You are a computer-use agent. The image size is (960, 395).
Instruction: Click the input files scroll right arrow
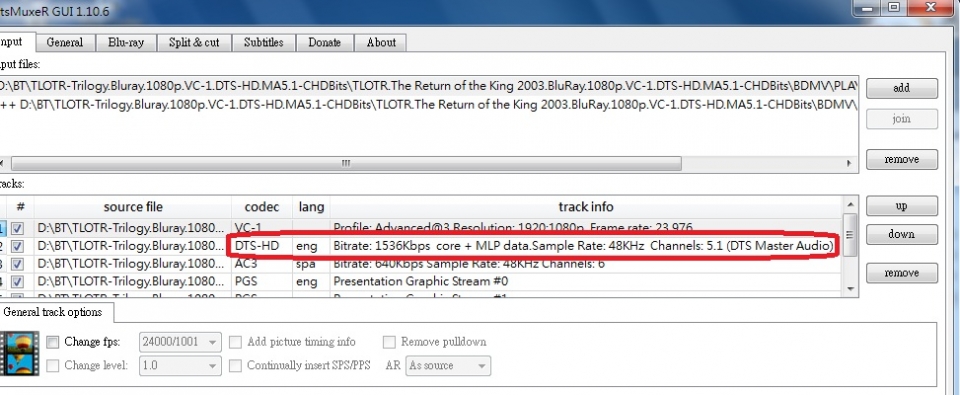pos(849,163)
